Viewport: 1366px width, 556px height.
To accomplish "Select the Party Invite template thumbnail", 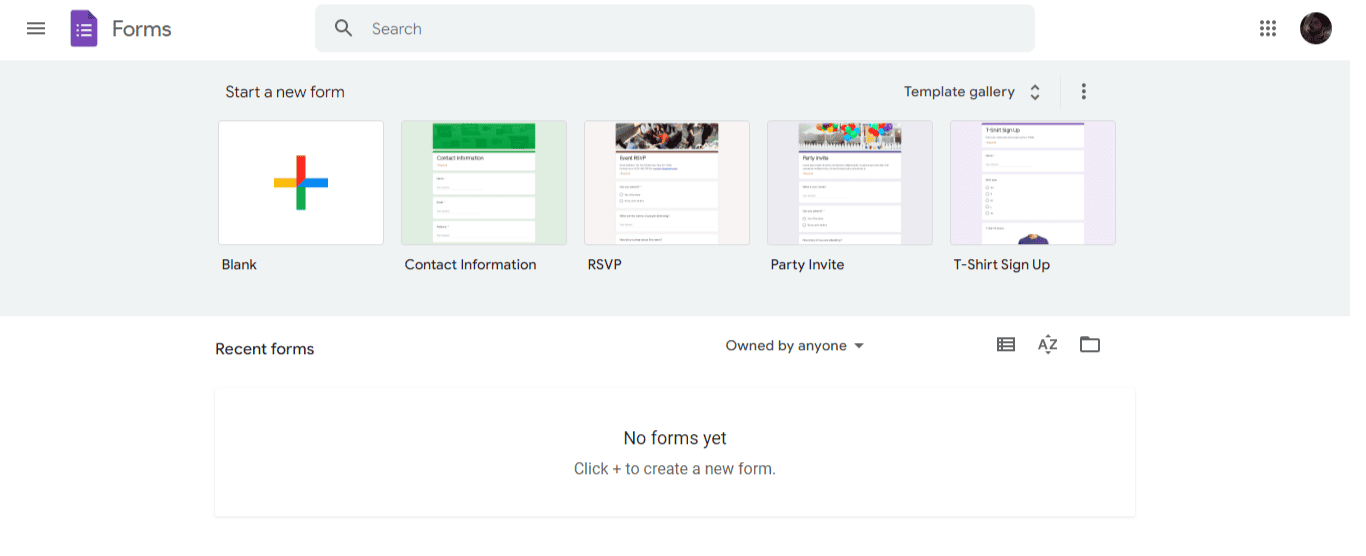I will (x=850, y=183).
